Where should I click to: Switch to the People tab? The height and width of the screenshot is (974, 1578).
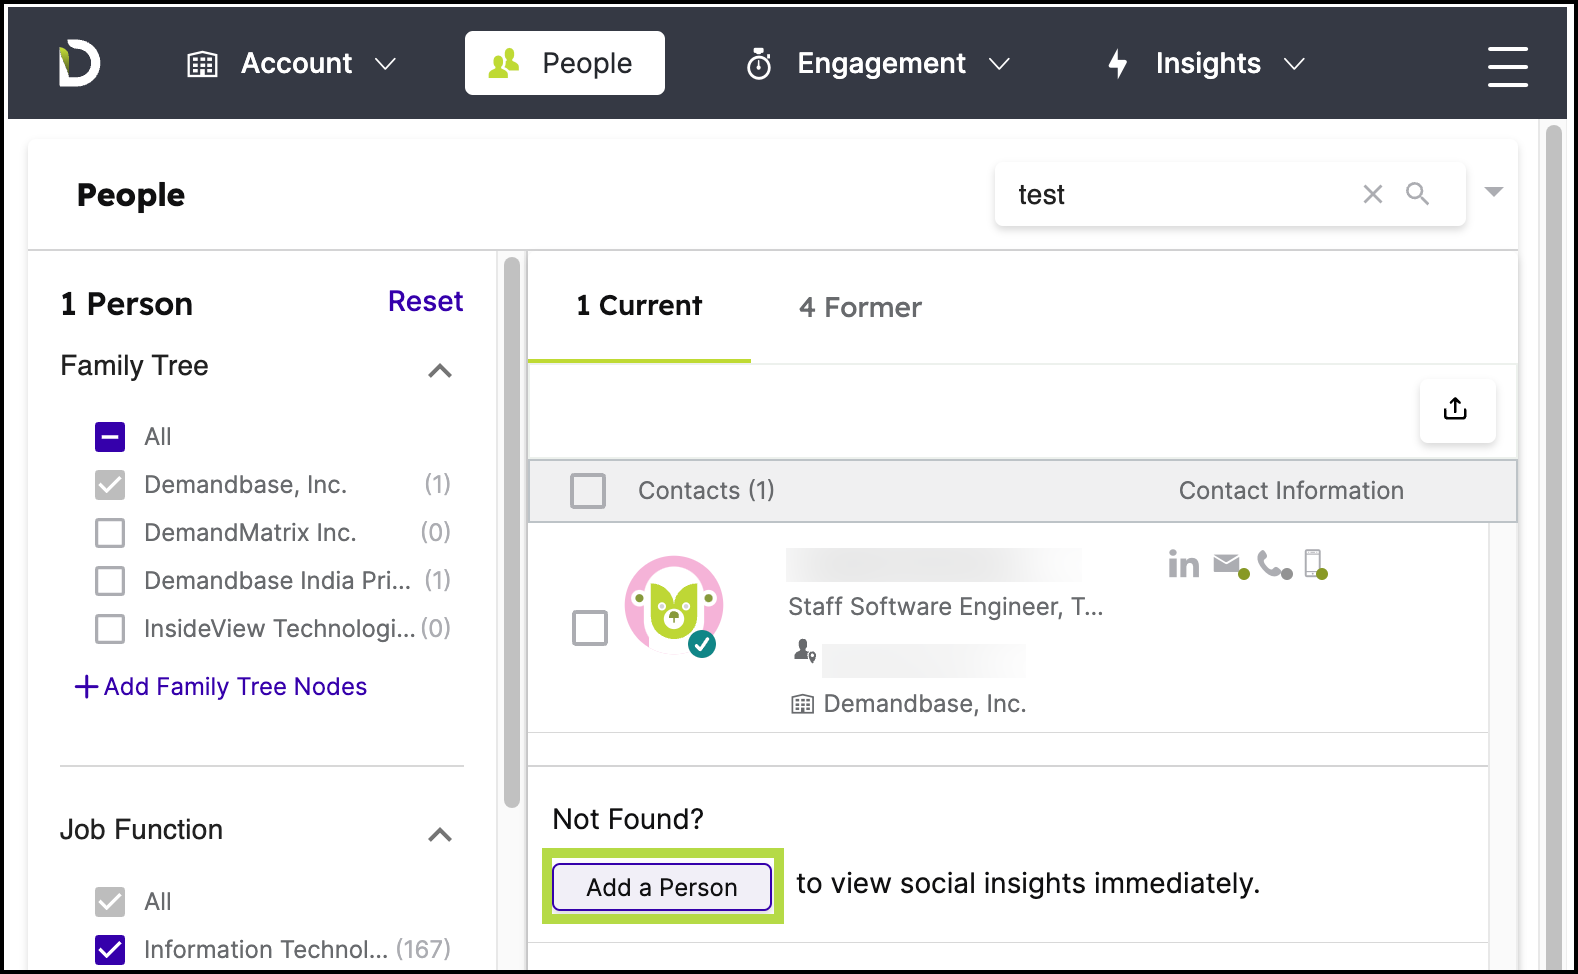[x=565, y=63]
